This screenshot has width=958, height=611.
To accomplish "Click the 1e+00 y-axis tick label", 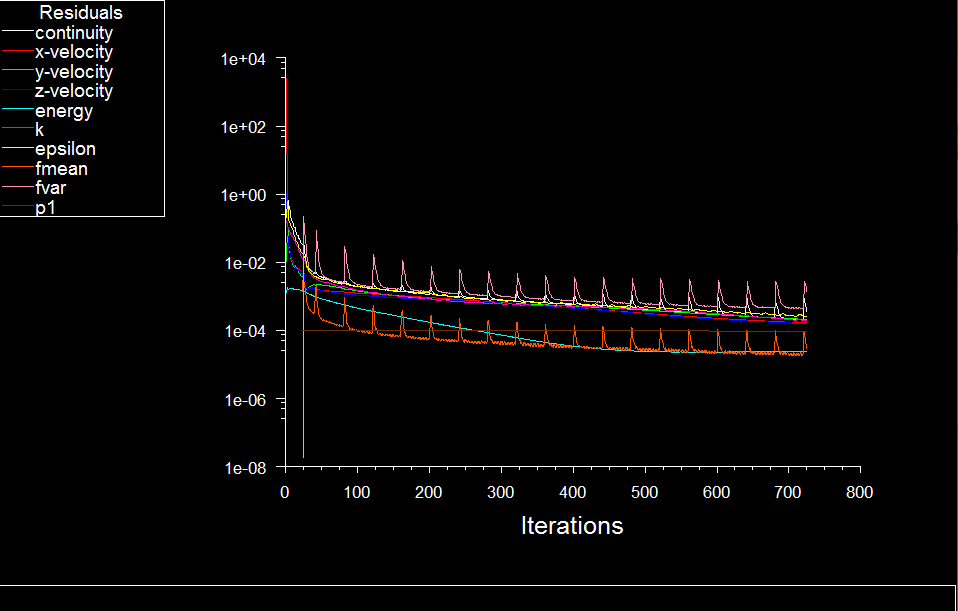I will (243, 195).
